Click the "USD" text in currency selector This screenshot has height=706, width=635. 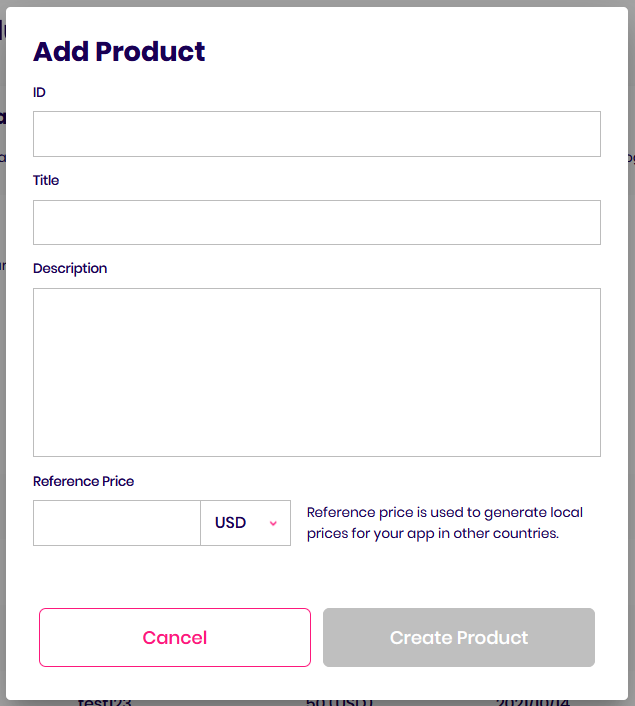[230, 523]
